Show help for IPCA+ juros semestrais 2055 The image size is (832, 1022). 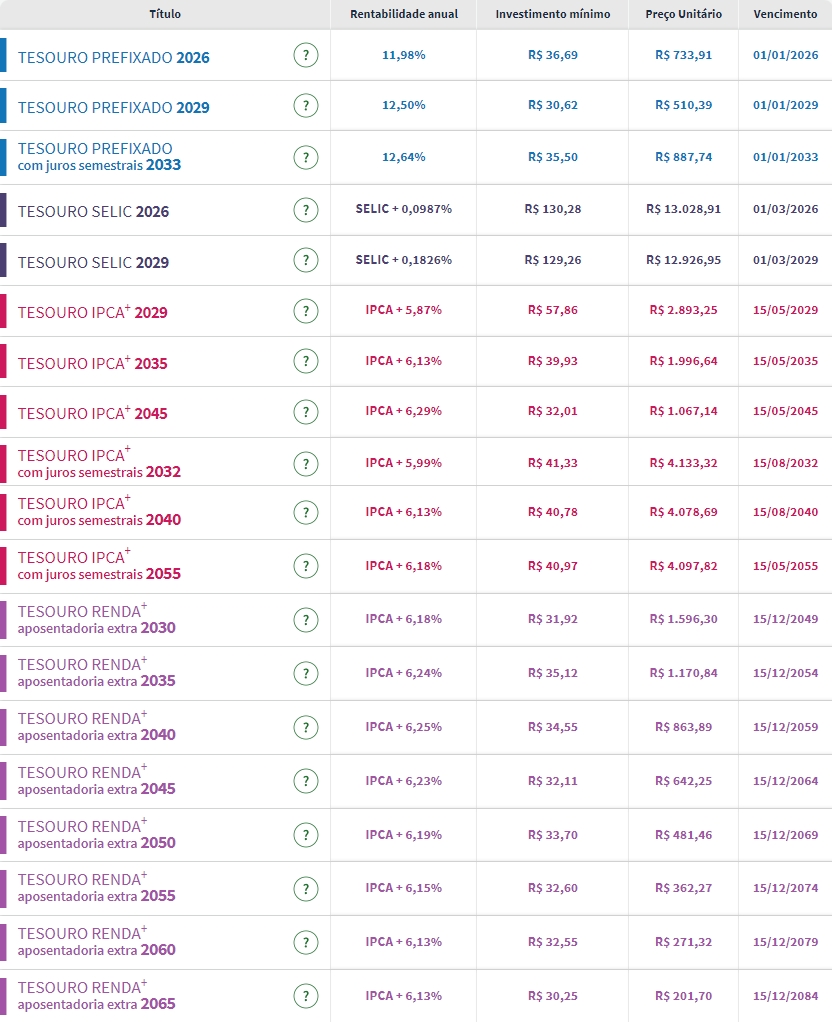pyautogui.click(x=306, y=566)
